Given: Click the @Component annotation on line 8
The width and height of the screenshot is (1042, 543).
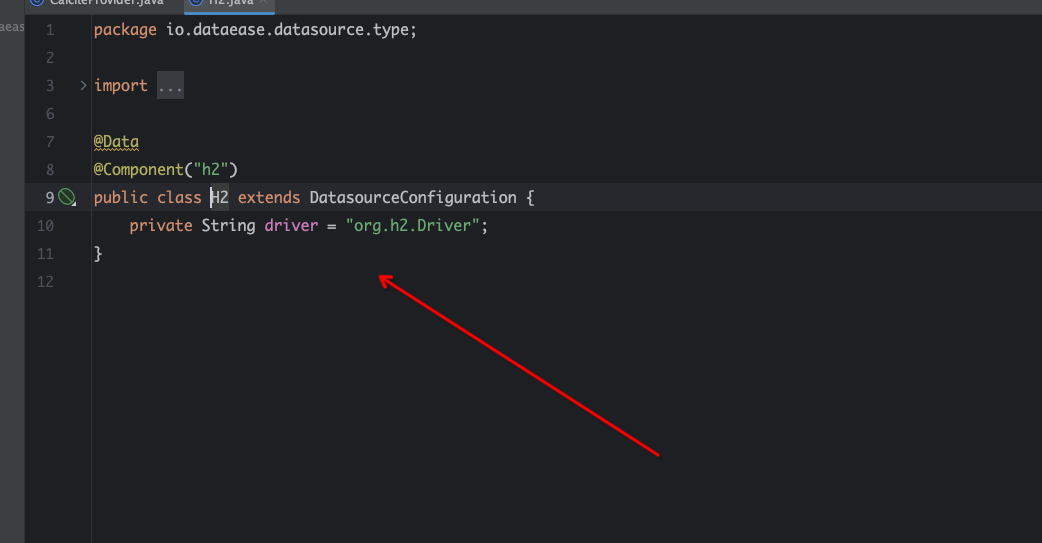Looking at the screenshot, I should click(x=138, y=170).
